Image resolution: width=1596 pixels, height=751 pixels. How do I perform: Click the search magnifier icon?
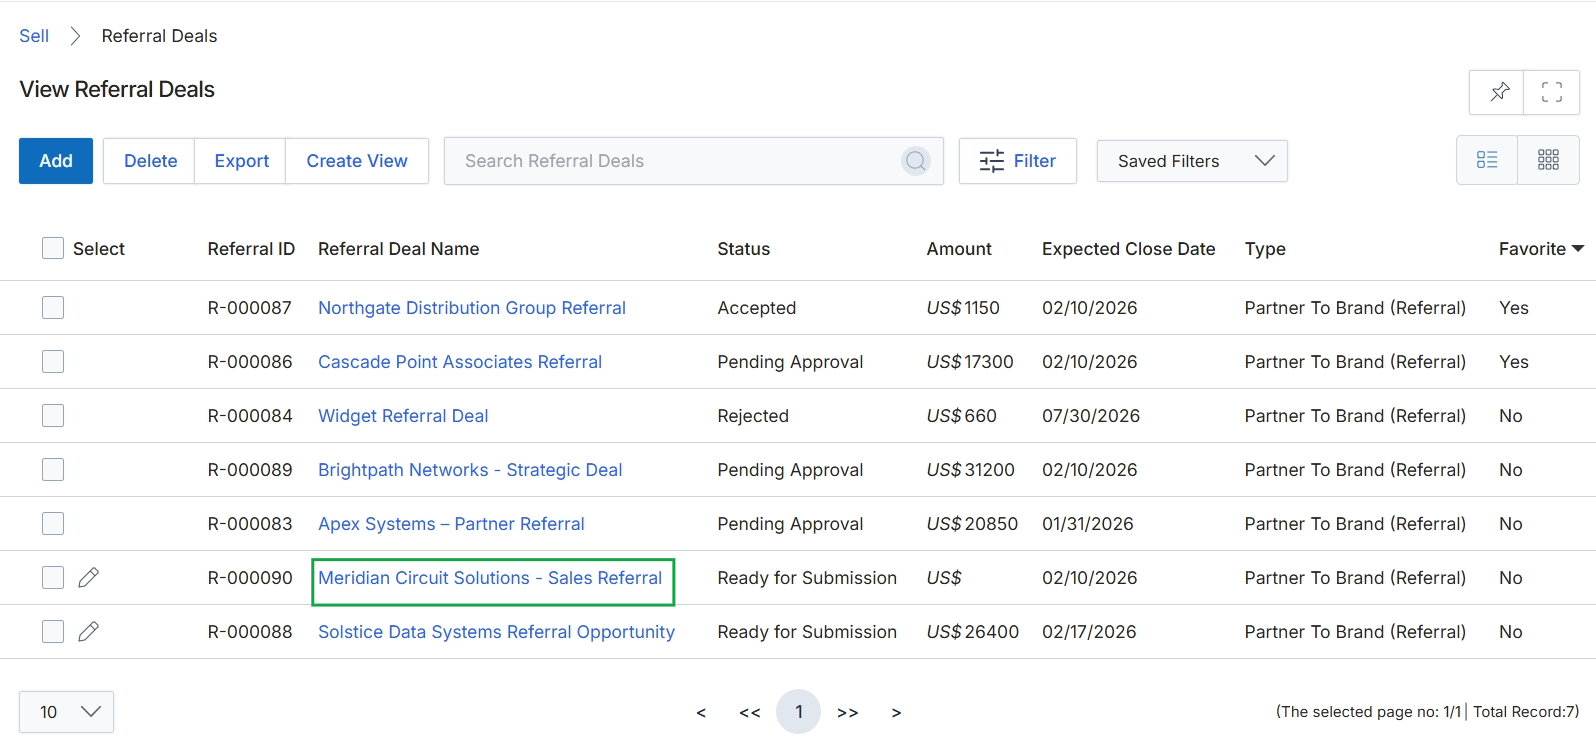[916, 161]
